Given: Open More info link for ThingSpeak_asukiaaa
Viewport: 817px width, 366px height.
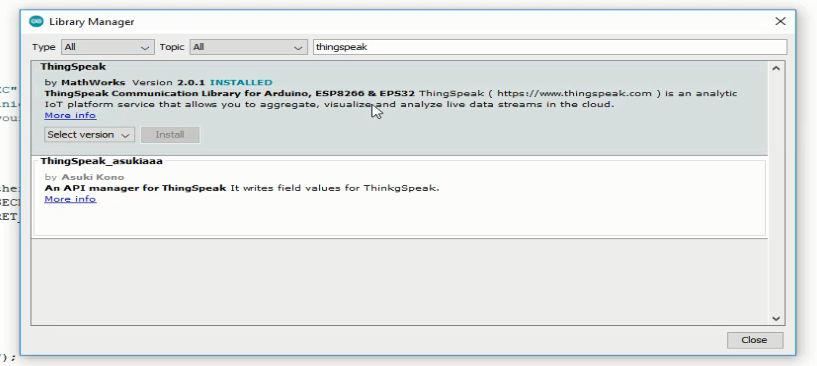Looking at the screenshot, I should click(x=70, y=199).
